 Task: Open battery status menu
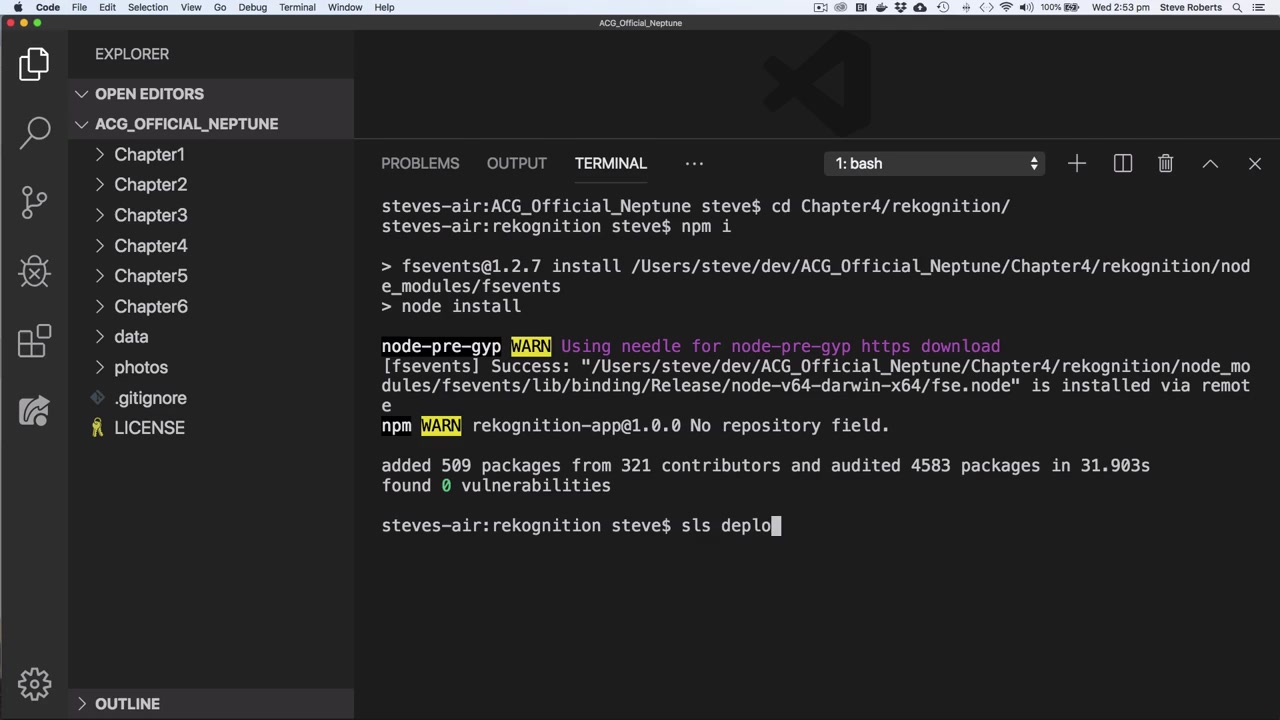pos(1061,7)
